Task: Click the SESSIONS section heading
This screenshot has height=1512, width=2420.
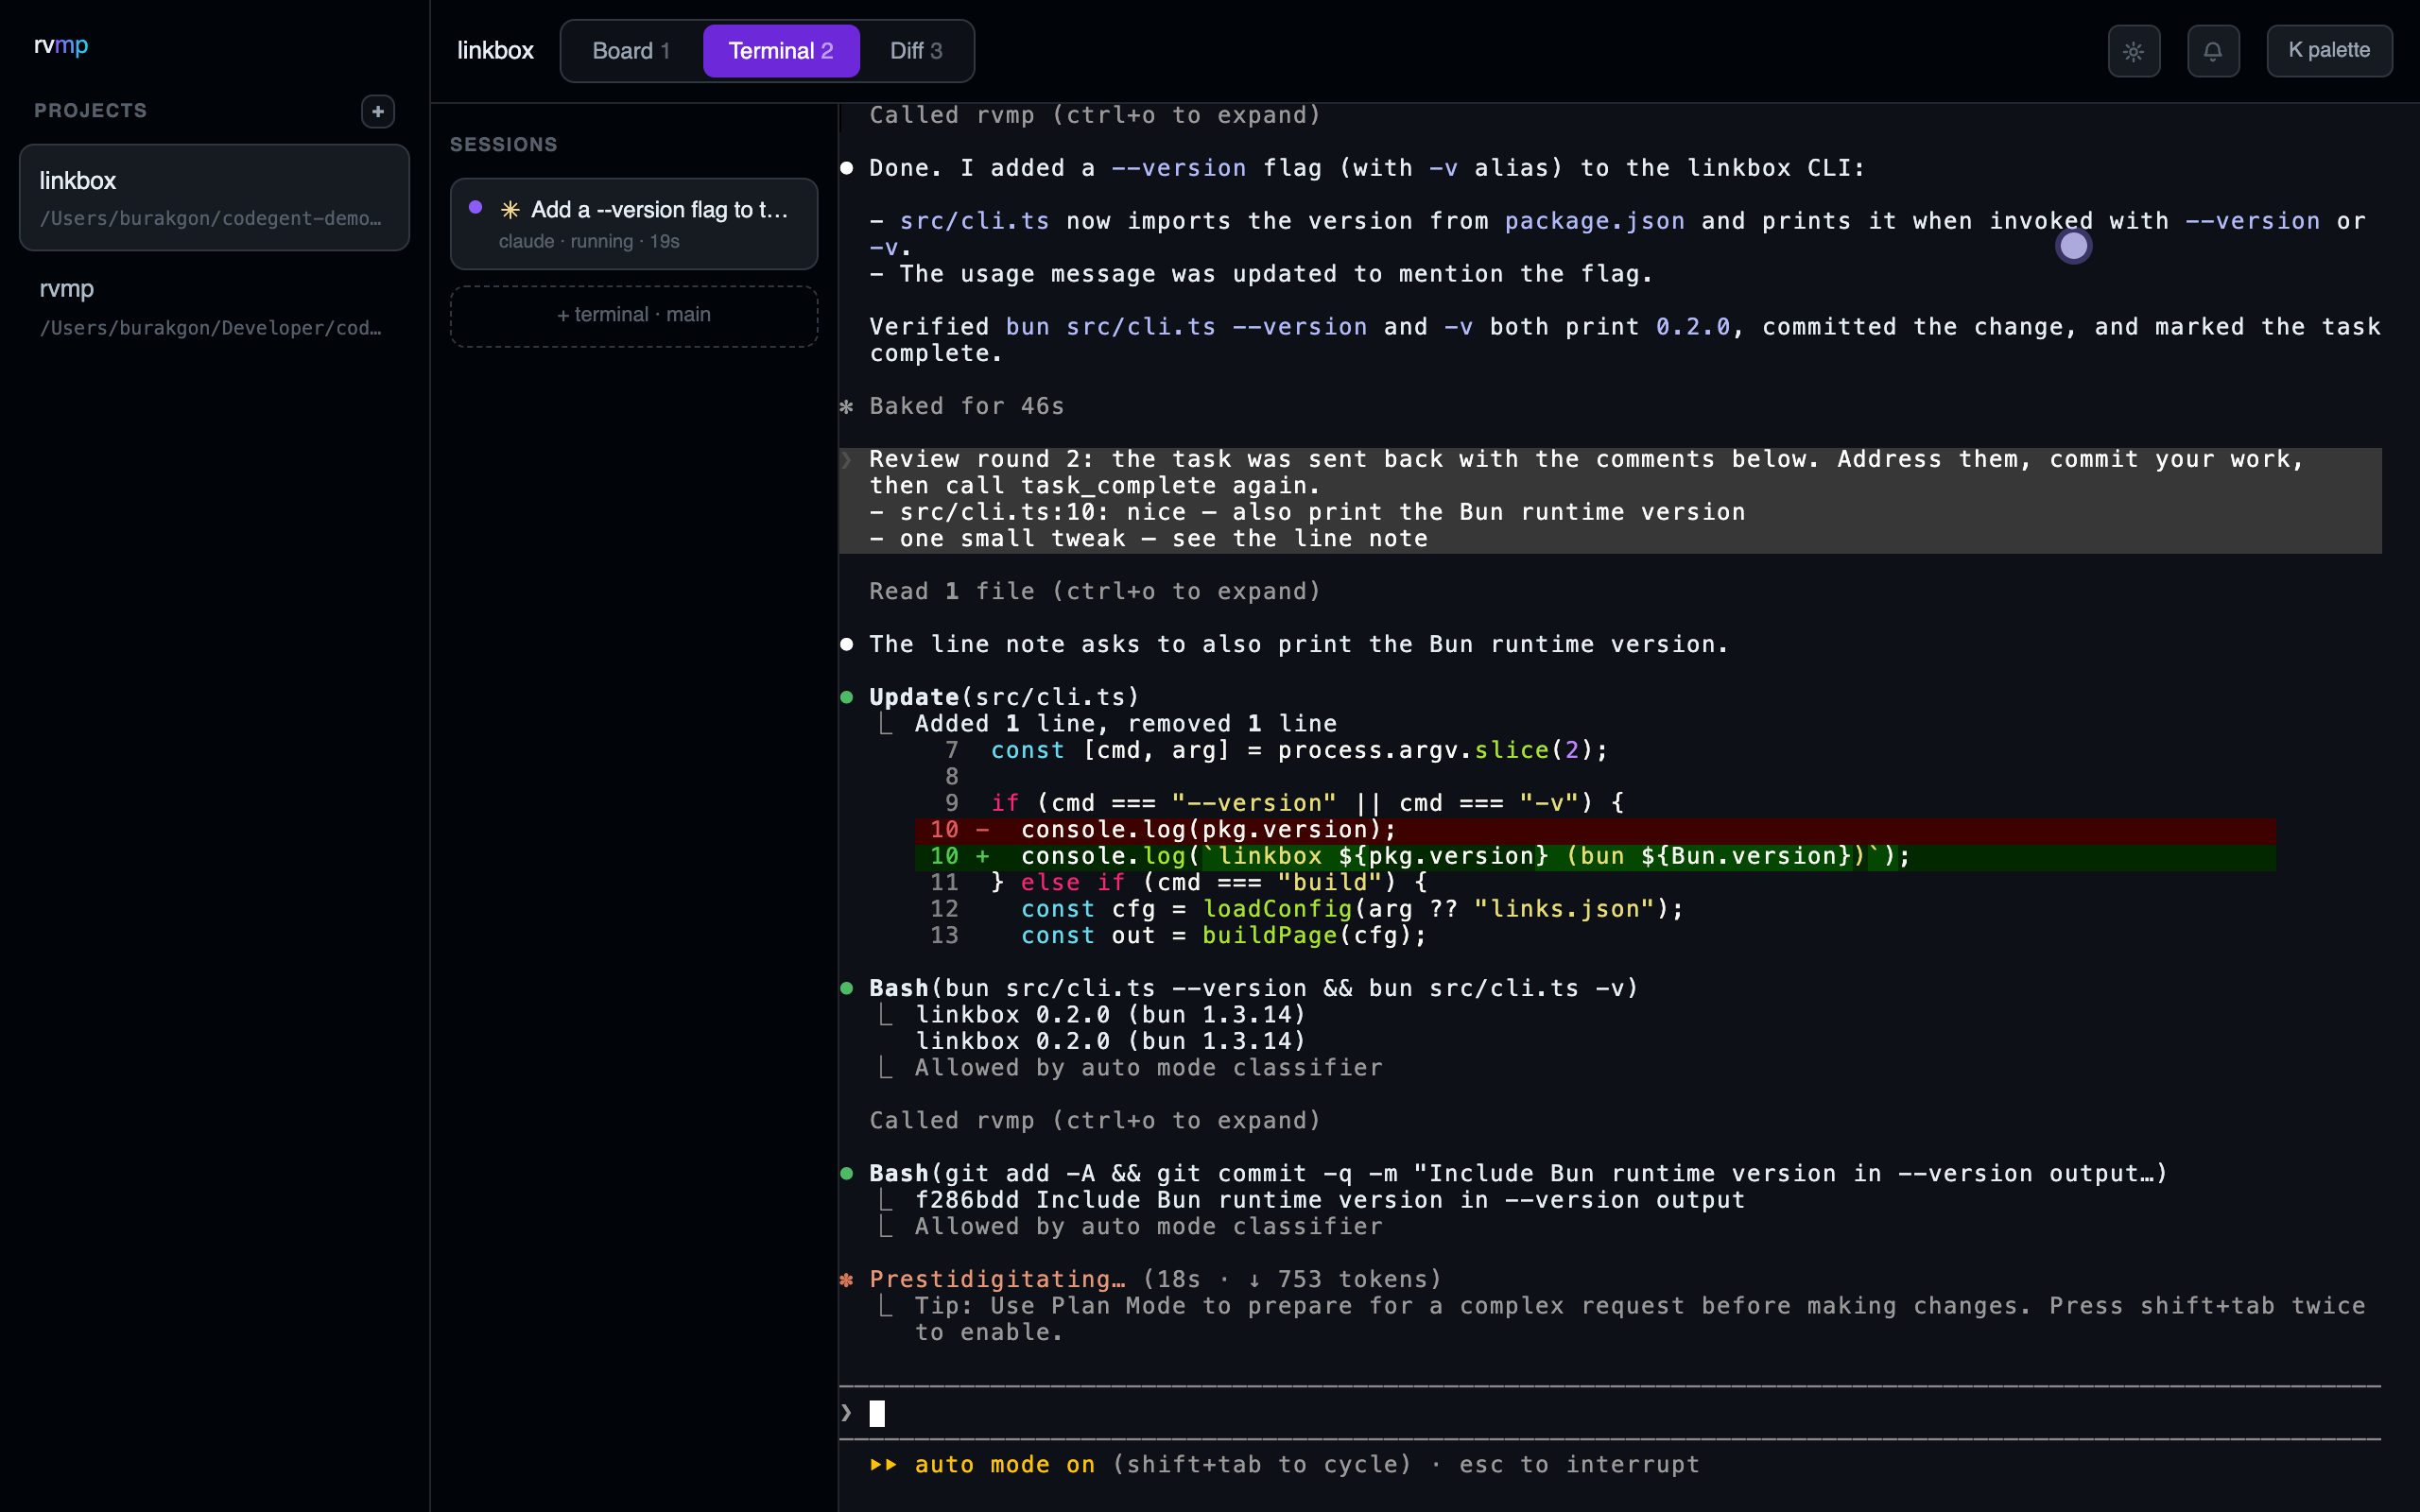Action: [503, 145]
